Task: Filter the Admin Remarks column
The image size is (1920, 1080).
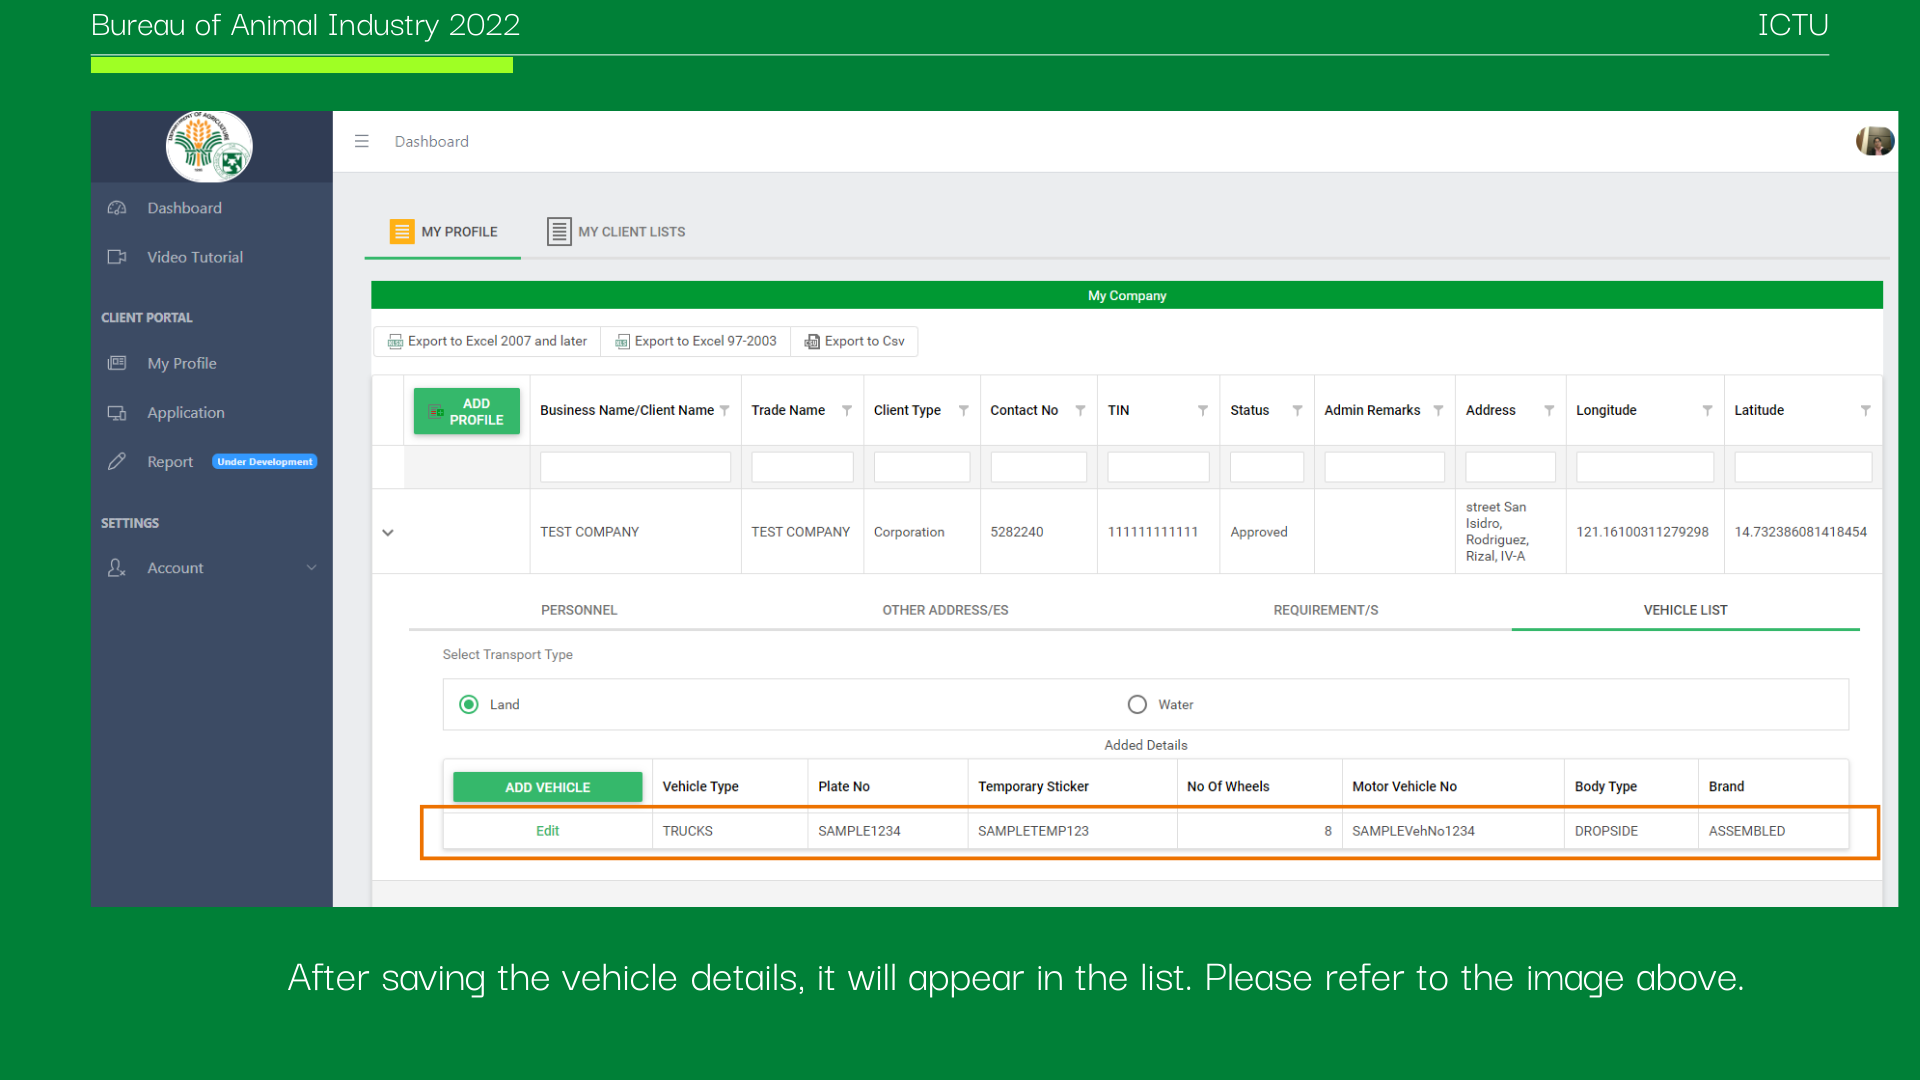Action: pos(1438,410)
